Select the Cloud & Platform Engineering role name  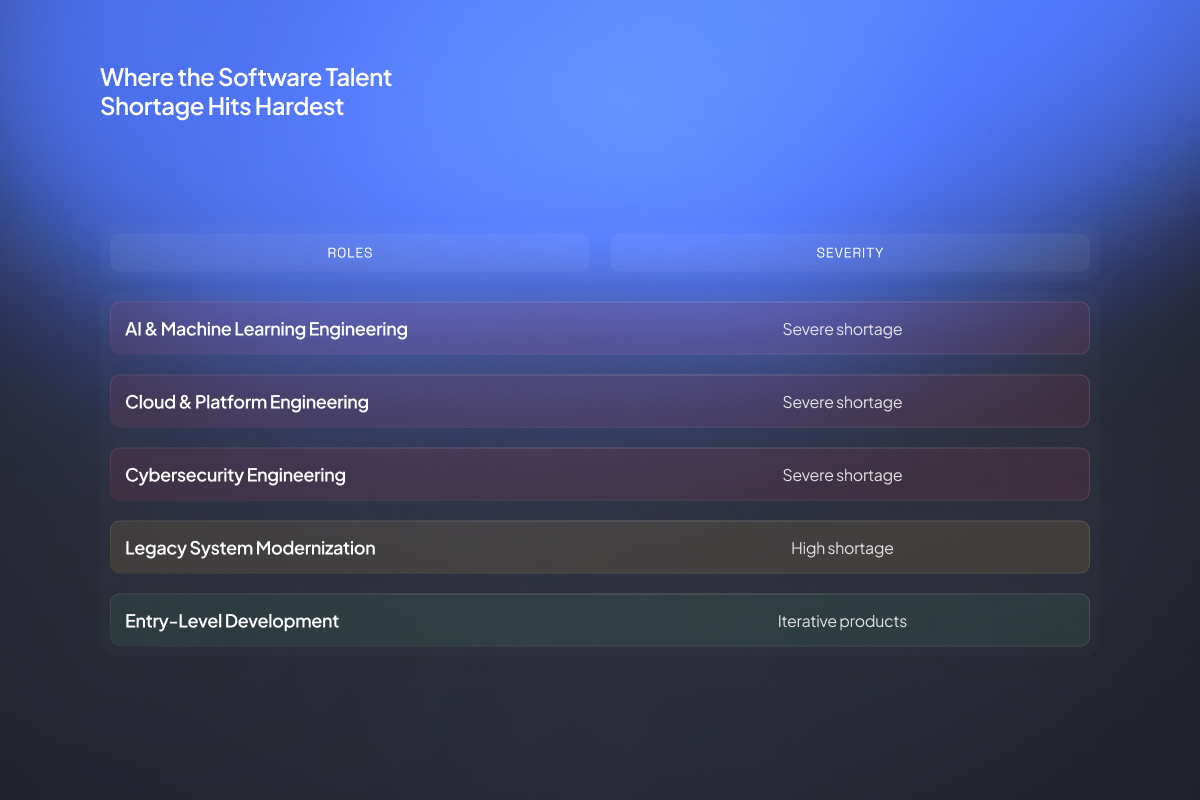tap(247, 401)
